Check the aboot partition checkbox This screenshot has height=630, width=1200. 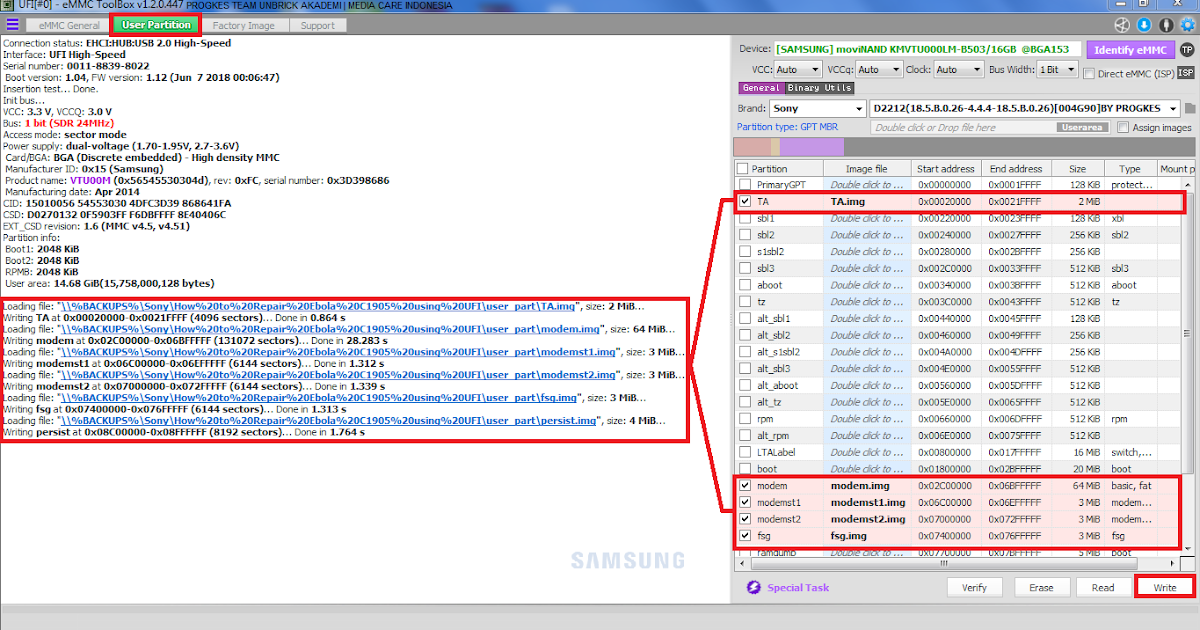pyautogui.click(x=744, y=285)
